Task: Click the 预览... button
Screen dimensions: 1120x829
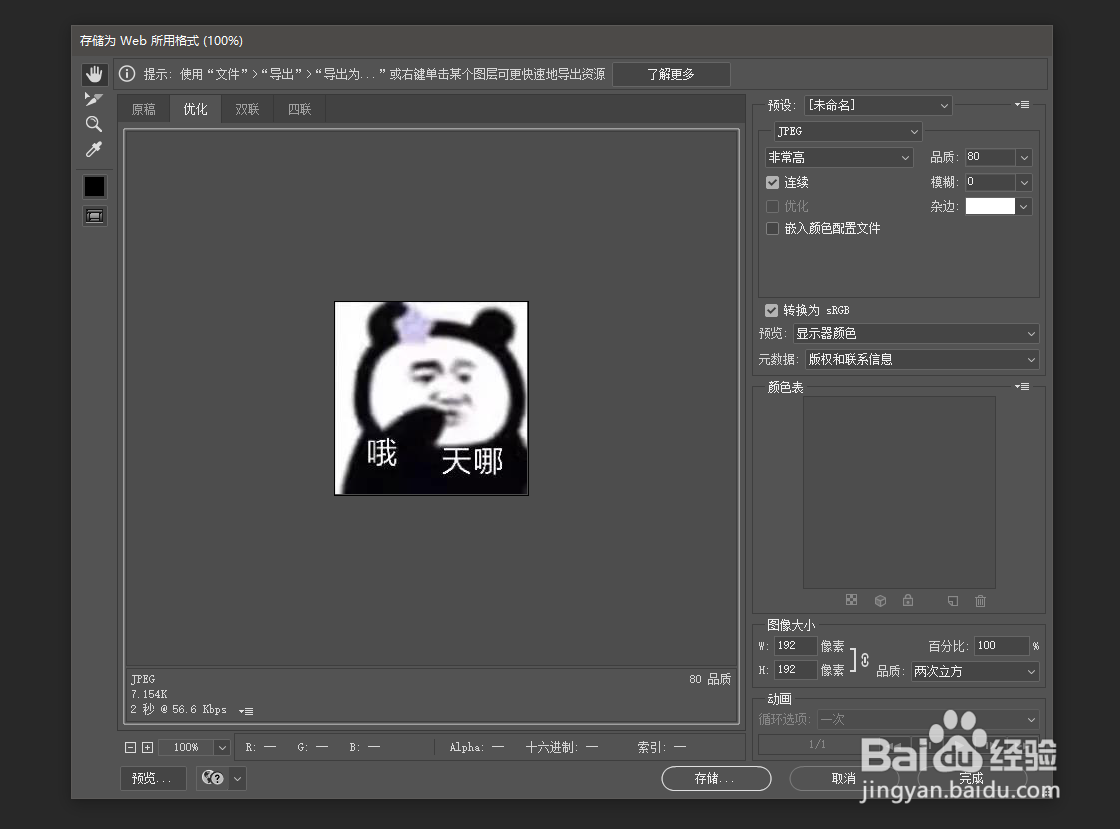Action: pyautogui.click(x=153, y=778)
